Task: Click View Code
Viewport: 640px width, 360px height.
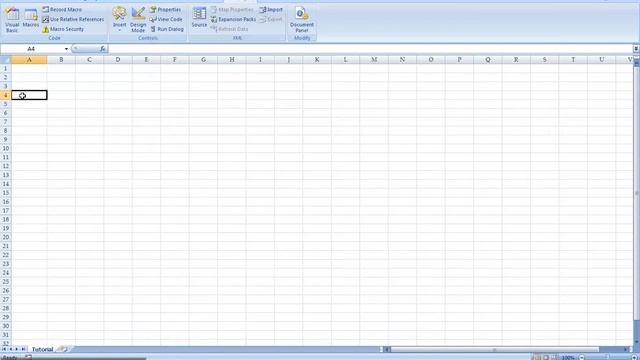Action: pyautogui.click(x=166, y=19)
